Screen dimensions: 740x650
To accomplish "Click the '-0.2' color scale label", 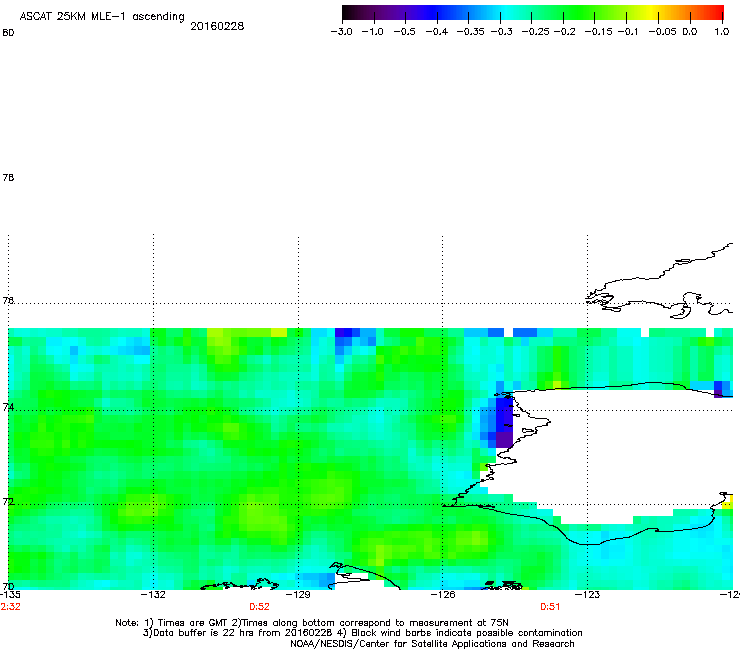I will click(x=564, y=32).
